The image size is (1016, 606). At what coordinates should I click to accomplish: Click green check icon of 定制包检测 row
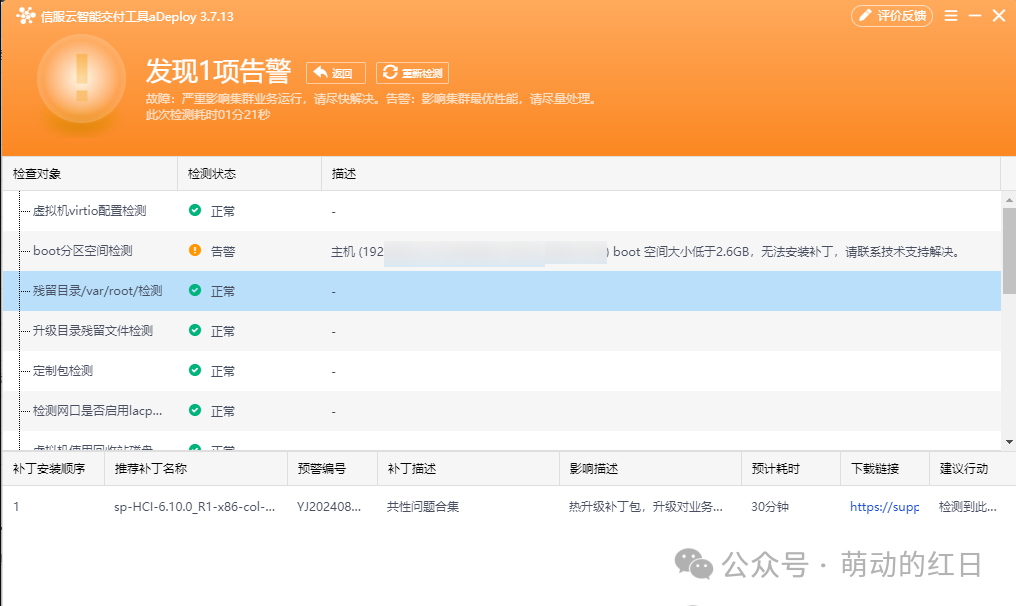click(x=195, y=370)
